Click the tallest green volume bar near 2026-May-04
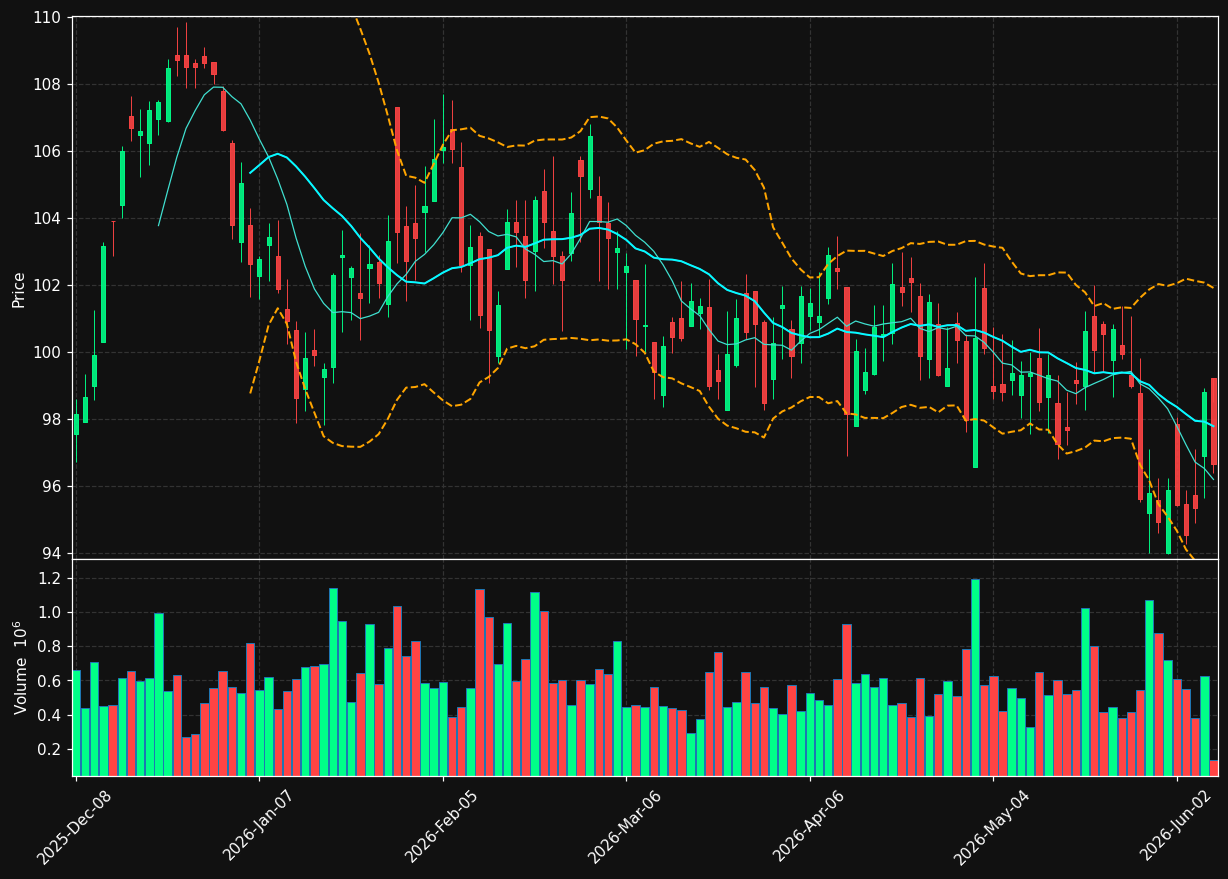 975,678
